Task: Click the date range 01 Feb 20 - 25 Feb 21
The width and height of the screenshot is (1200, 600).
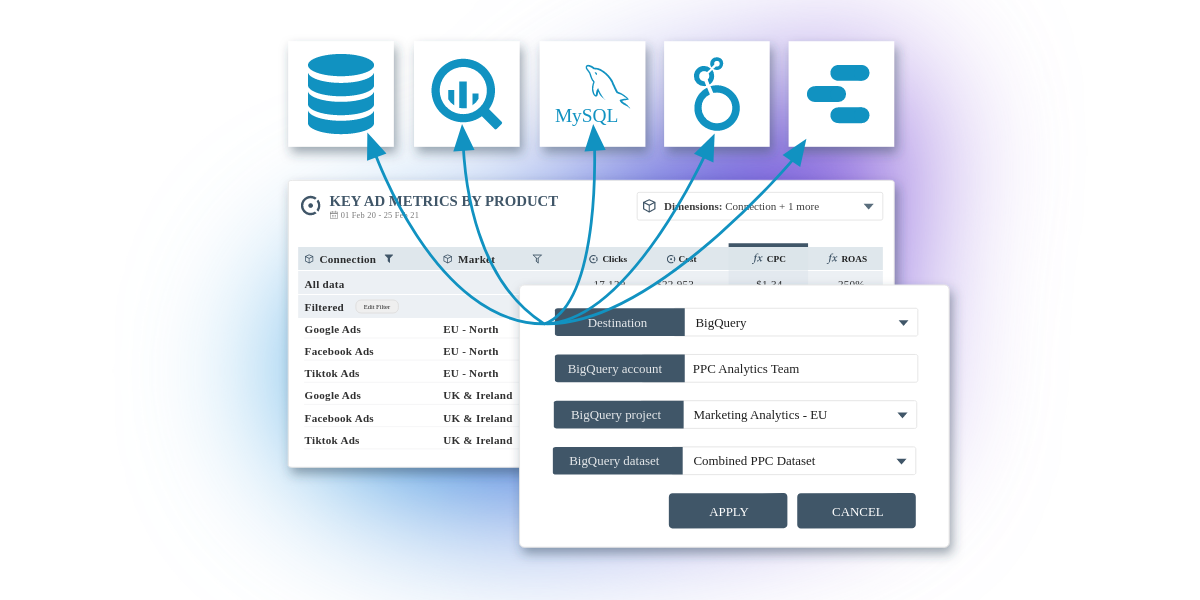Action: 380,215
